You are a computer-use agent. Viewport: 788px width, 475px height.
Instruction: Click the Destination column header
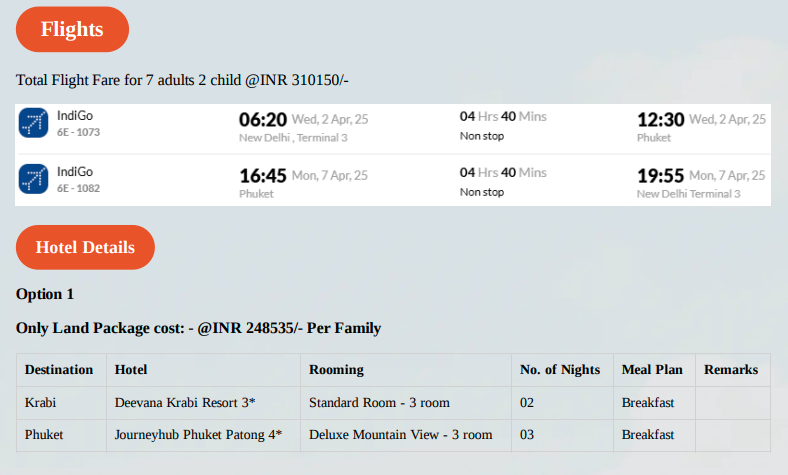tap(59, 370)
